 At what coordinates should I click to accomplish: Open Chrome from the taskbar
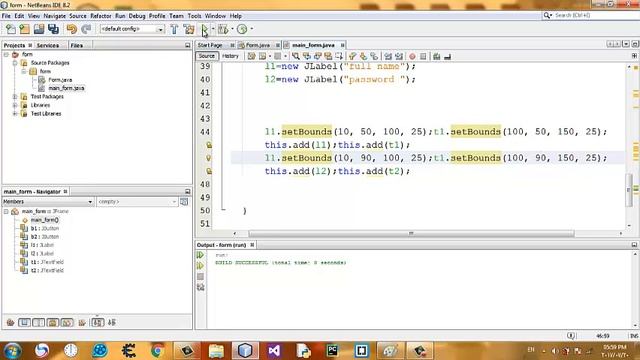coord(158,350)
